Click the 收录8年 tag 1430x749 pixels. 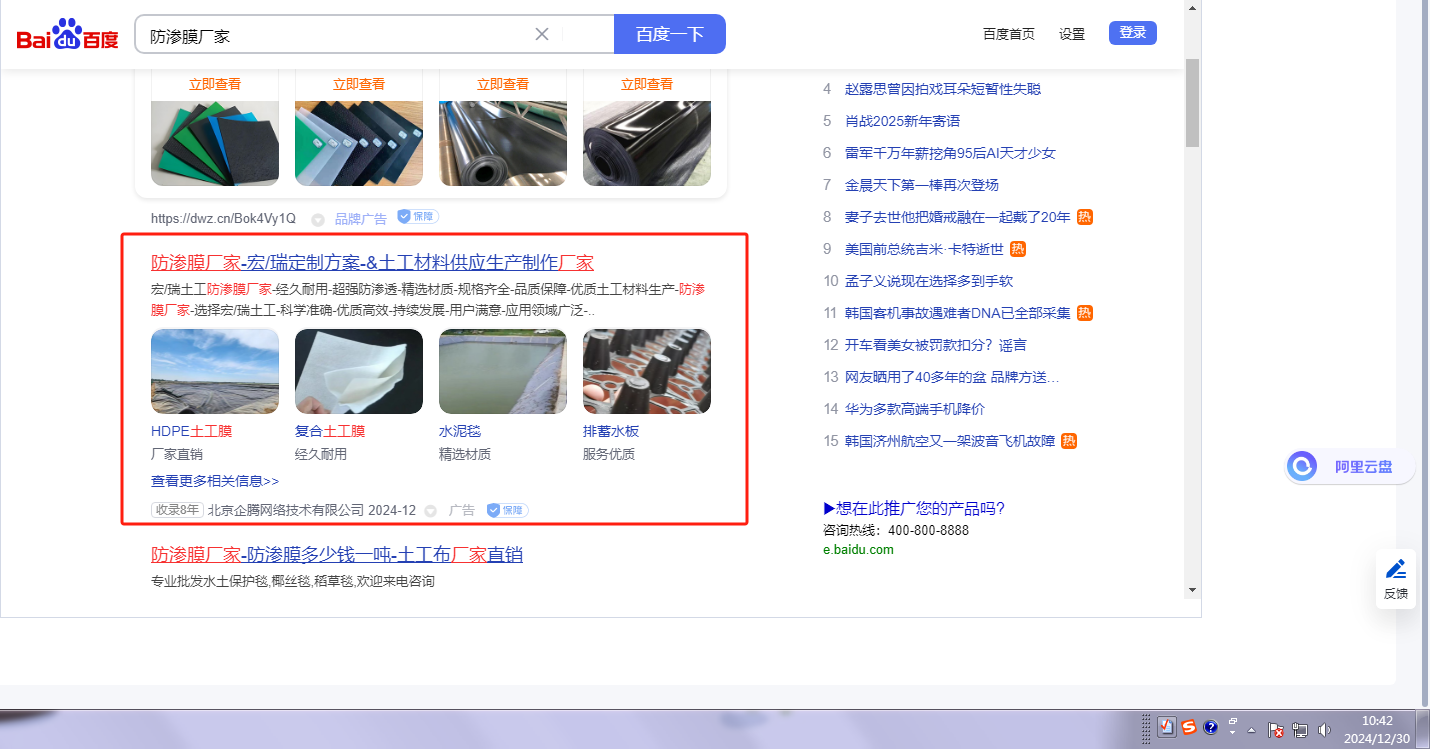click(x=177, y=510)
